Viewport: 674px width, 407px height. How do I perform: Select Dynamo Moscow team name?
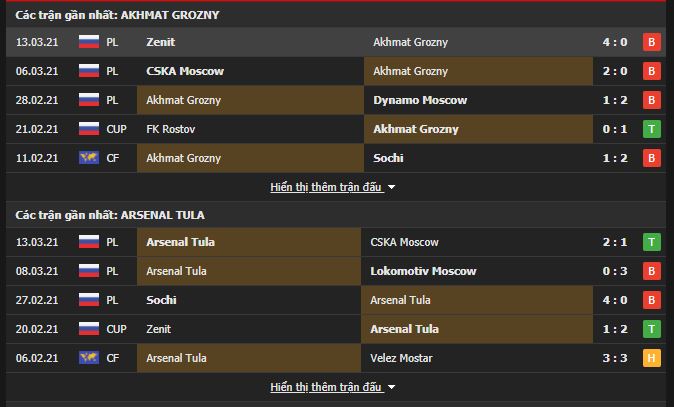point(420,100)
